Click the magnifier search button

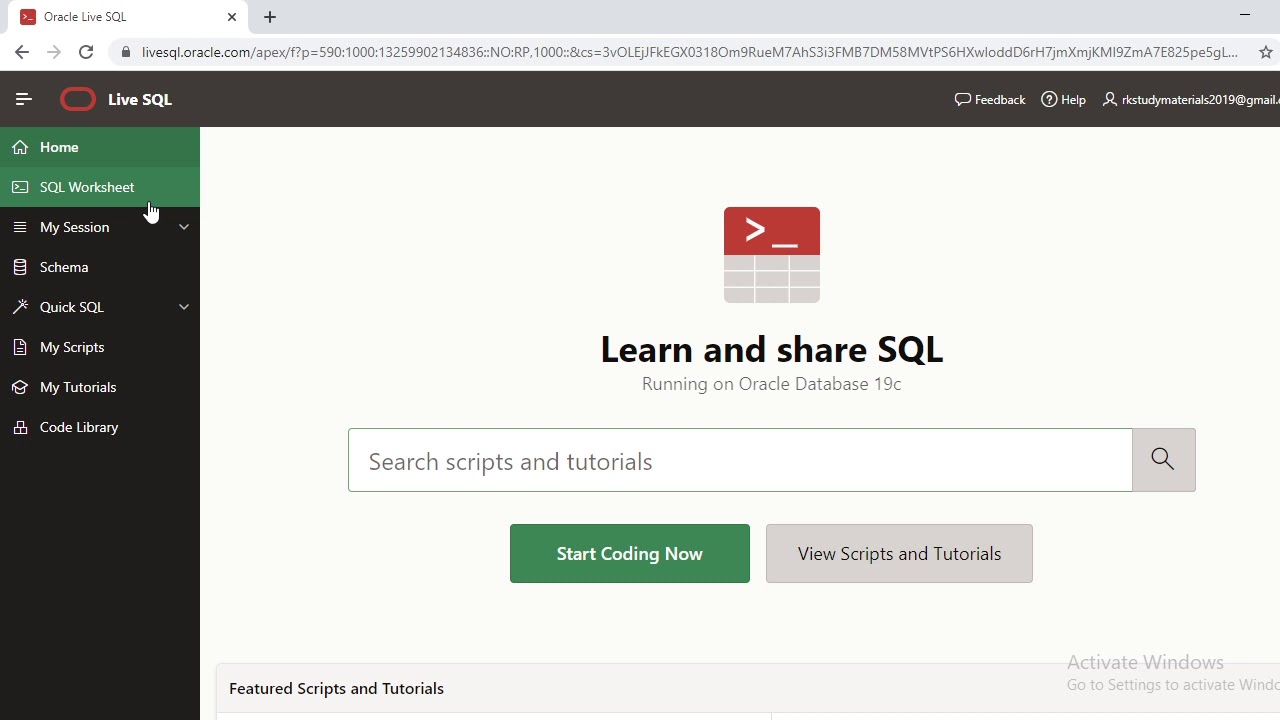[1163, 460]
